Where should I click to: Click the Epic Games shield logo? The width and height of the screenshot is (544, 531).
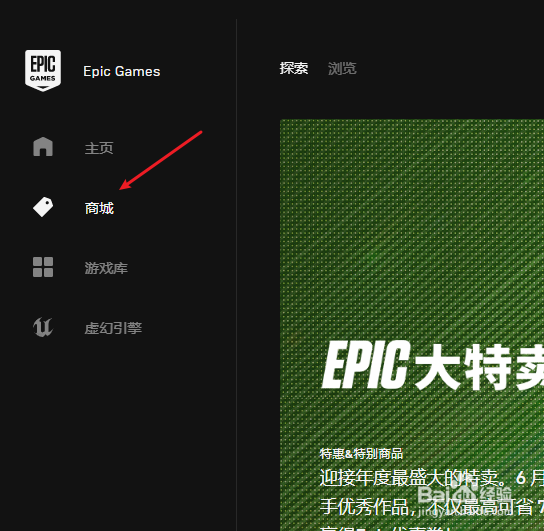(43, 71)
